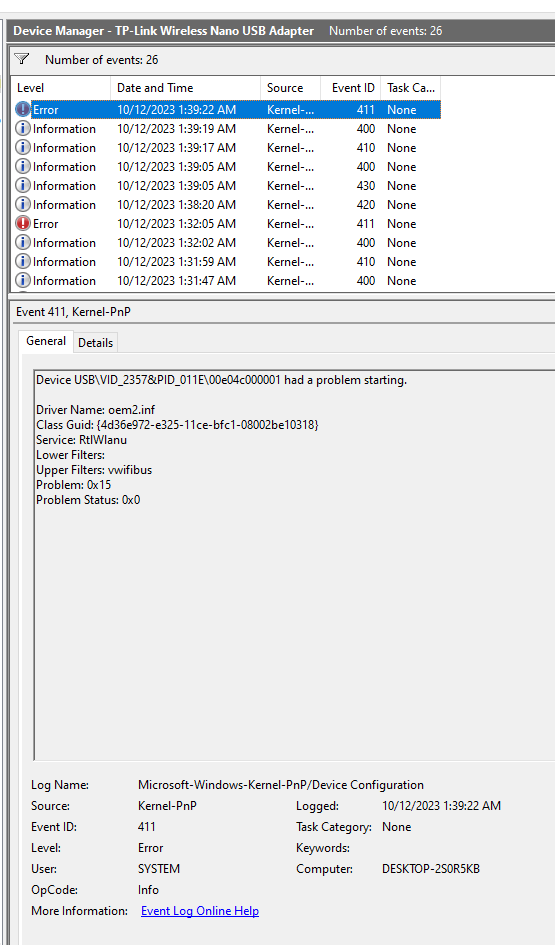This screenshot has width=555, height=945.
Task: Click the Log Name value text
Action: pyautogui.click(x=281, y=785)
